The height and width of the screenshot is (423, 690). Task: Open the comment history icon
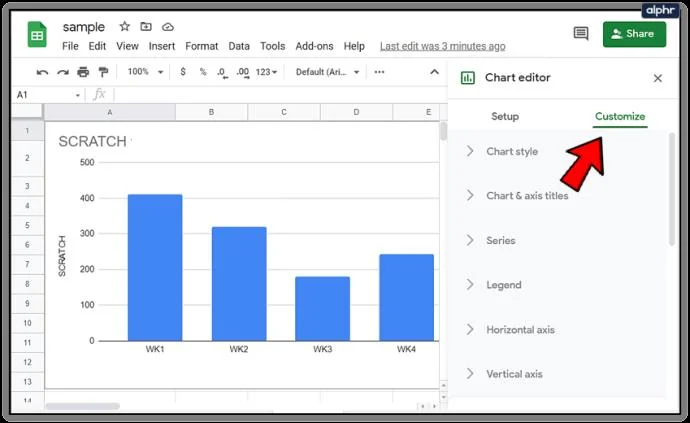(x=581, y=33)
